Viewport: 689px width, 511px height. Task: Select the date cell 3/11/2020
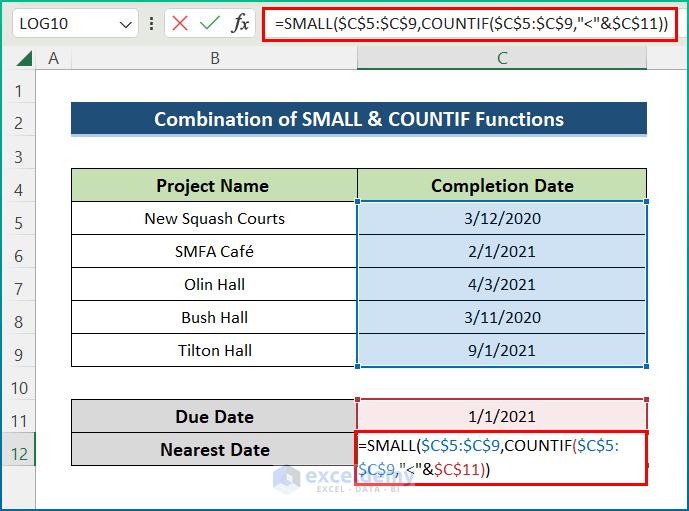(x=502, y=317)
